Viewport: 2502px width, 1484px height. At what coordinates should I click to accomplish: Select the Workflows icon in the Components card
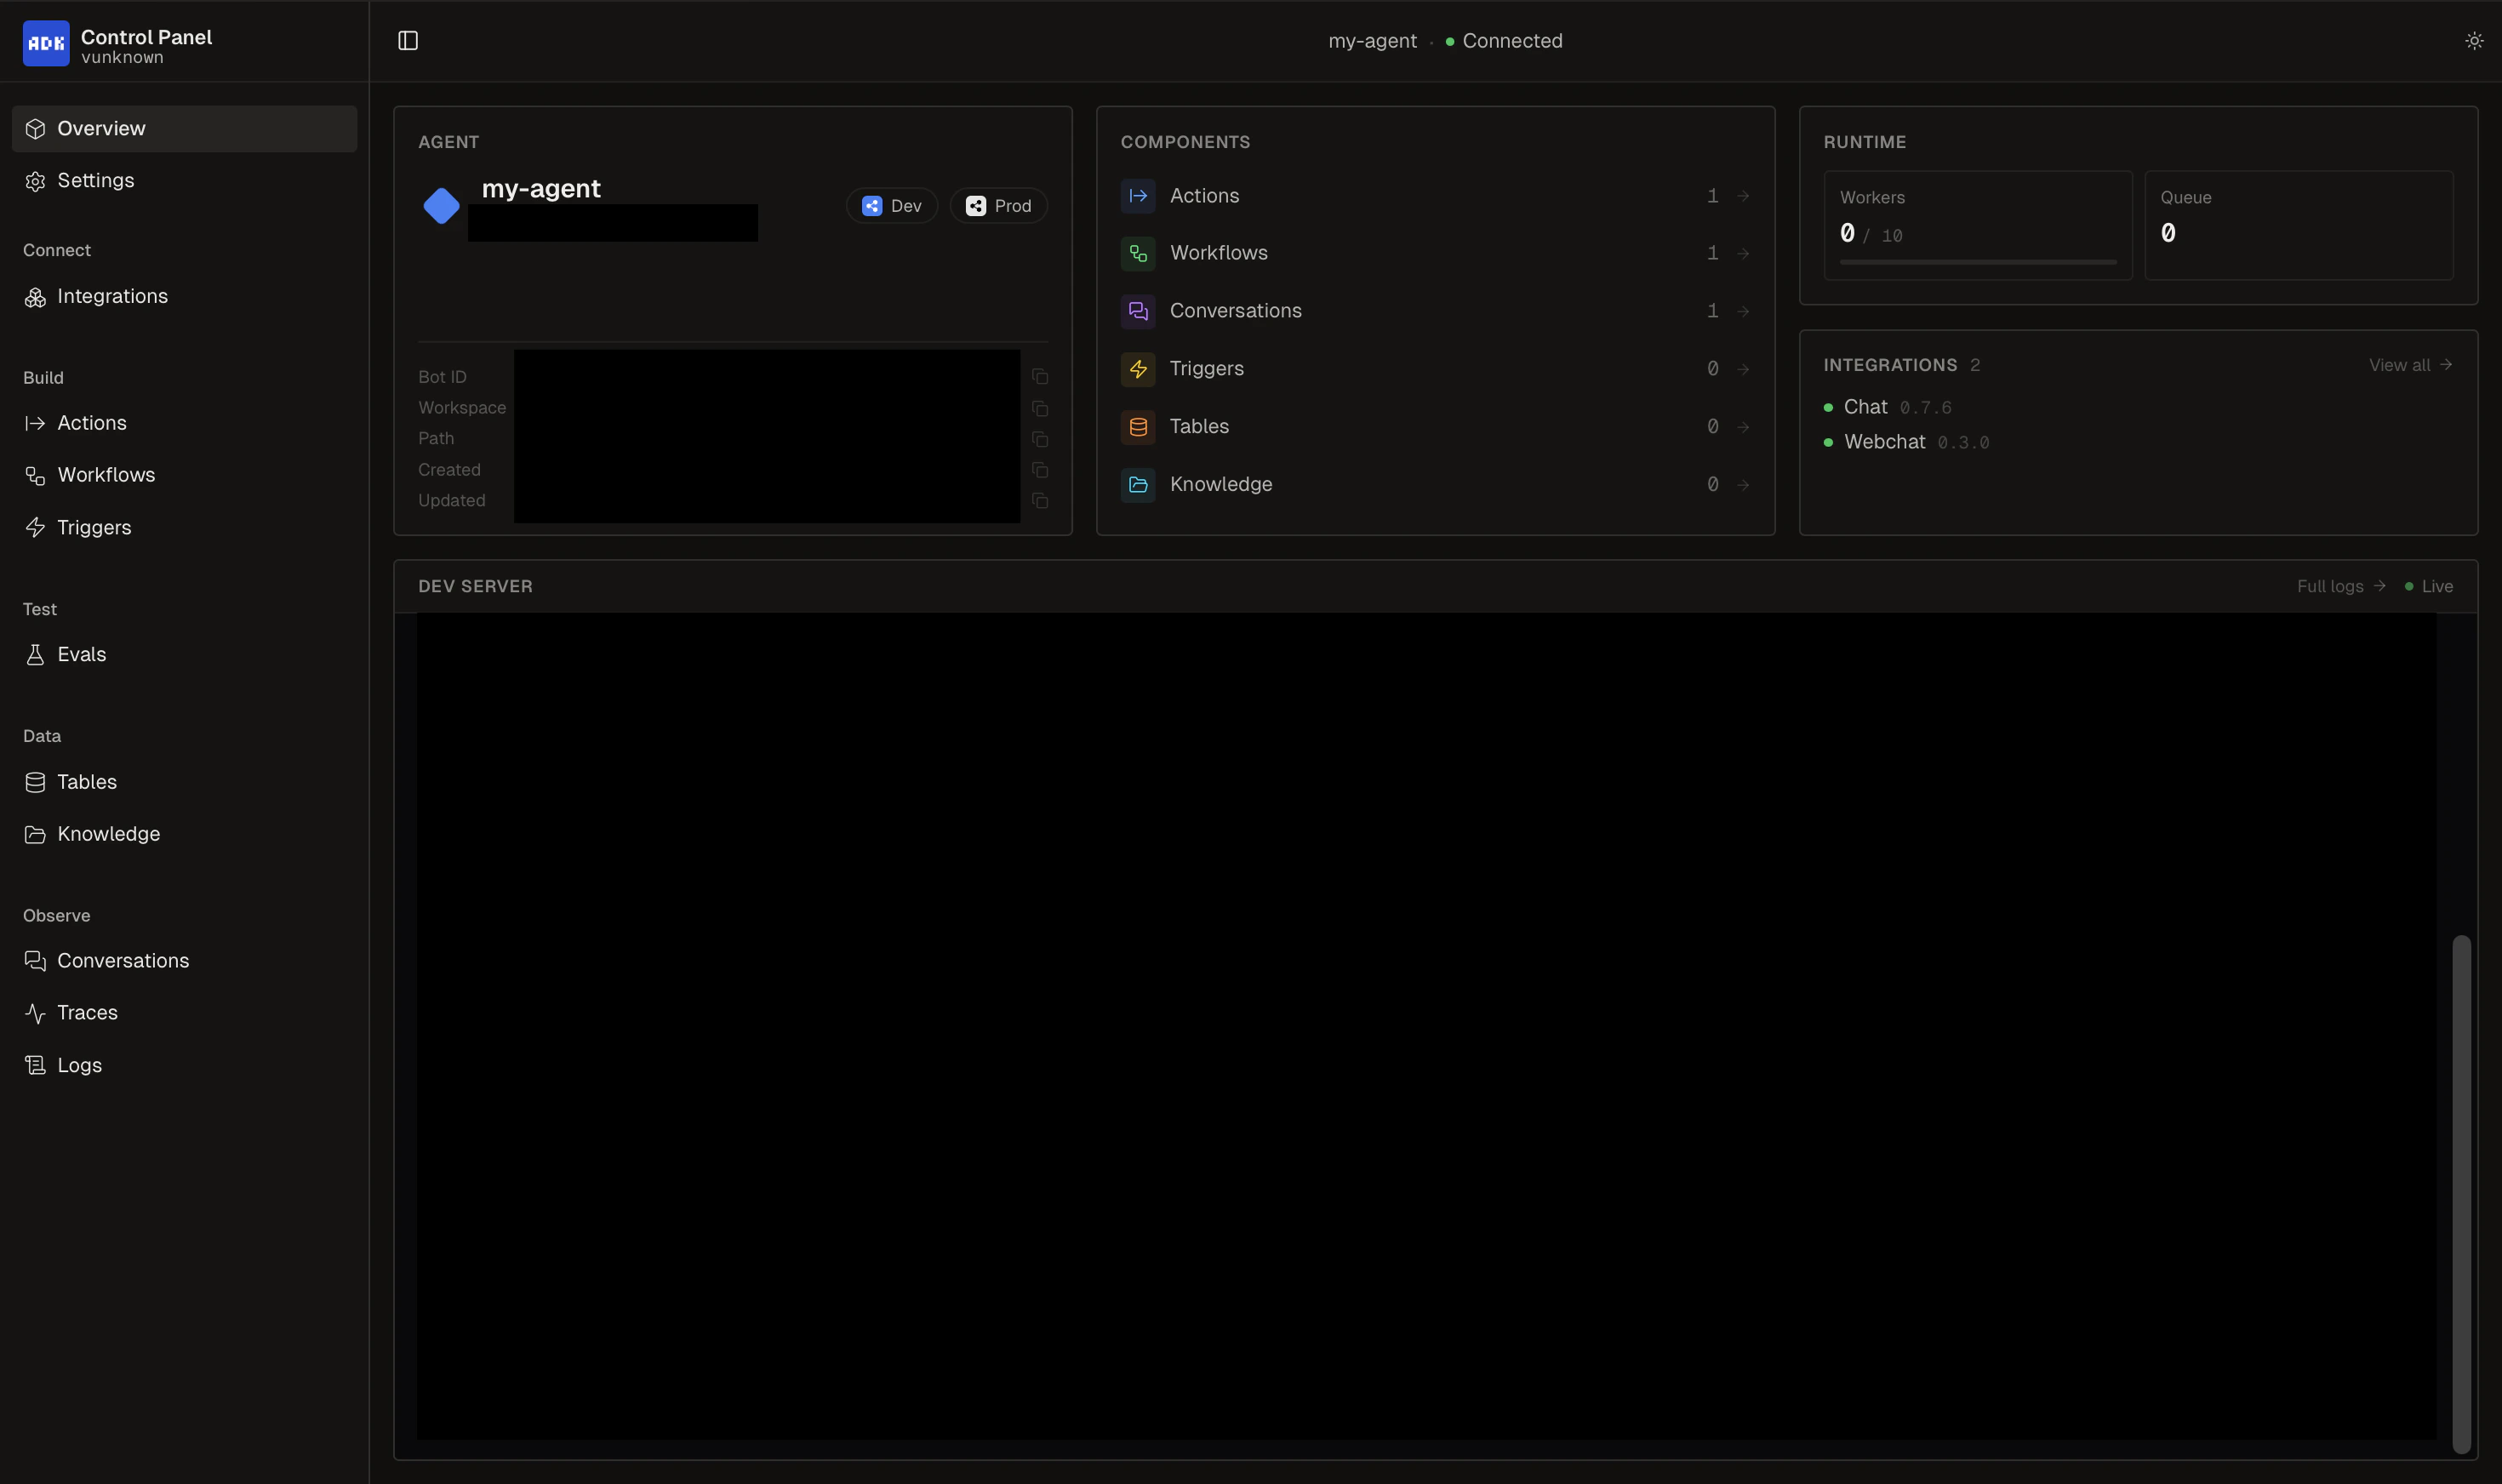[1136, 253]
